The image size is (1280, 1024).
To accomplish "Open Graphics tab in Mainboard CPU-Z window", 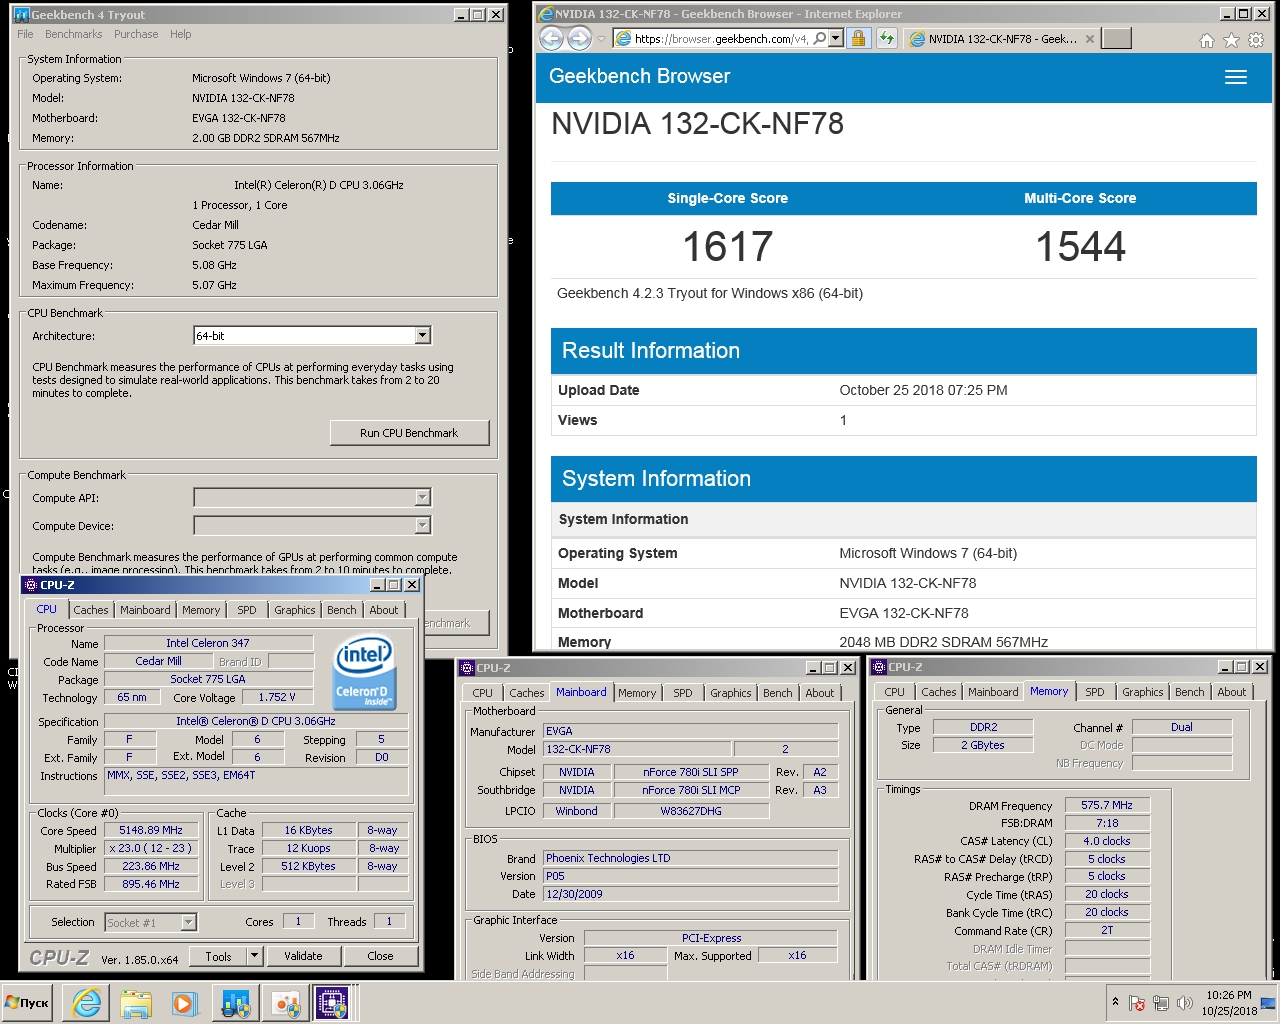I will click(x=730, y=693).
